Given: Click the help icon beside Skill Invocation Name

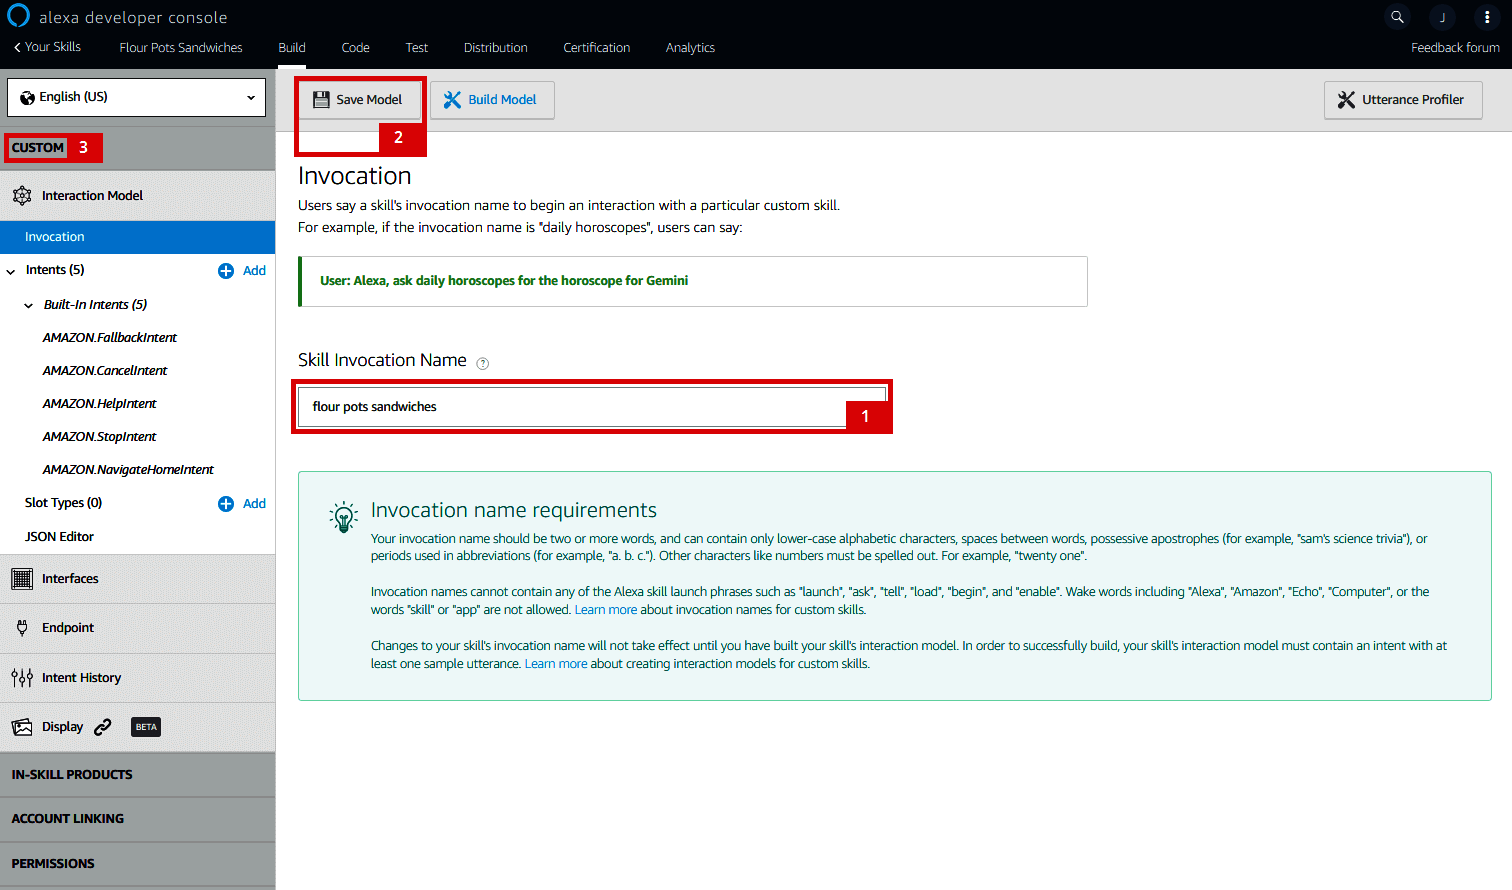Looking at the screenshot, I should (483, 363).
